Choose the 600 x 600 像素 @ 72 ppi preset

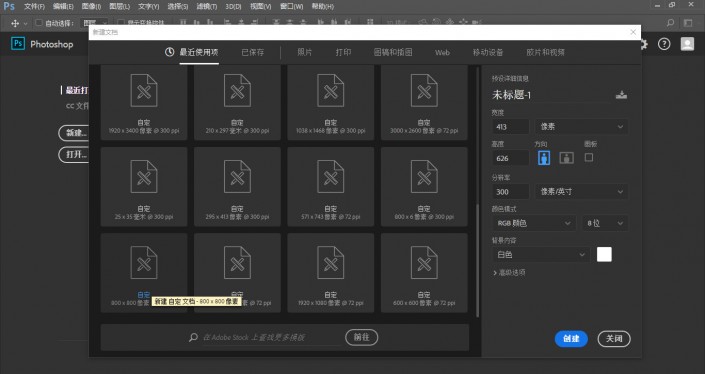pyautogui.click(x=424, y=272)
